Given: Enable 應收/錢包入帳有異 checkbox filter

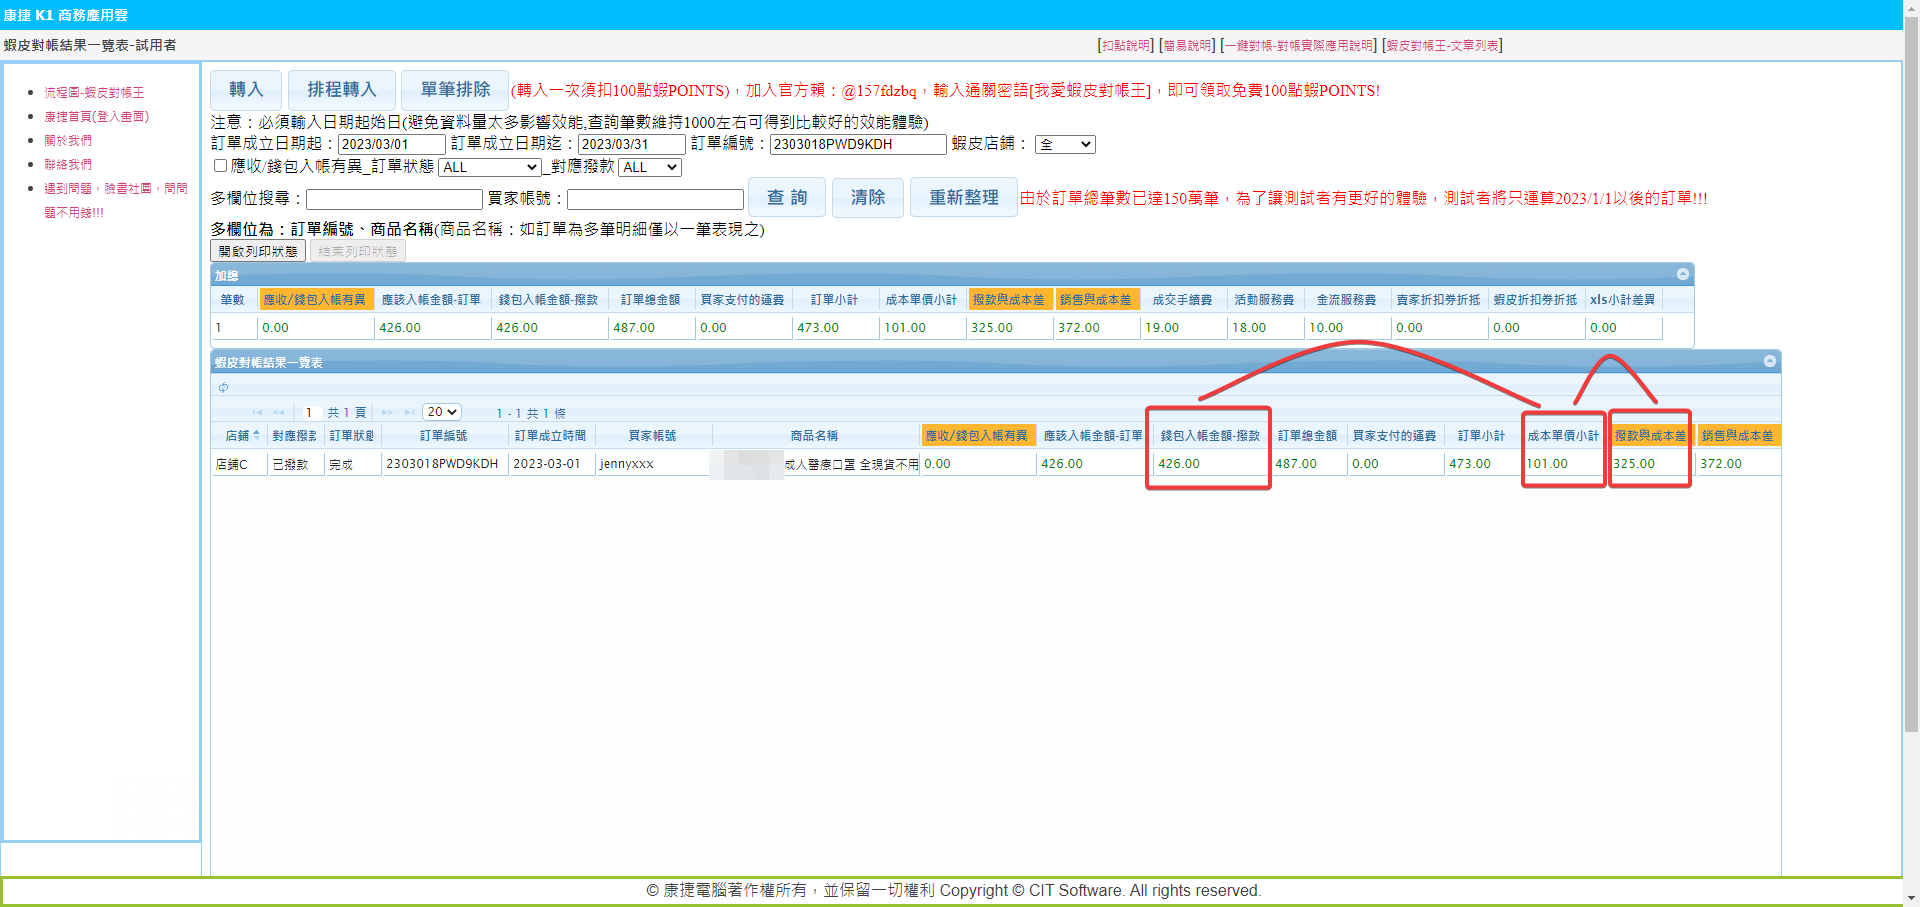Looking at the screenshot, I should tap(220, 166).
